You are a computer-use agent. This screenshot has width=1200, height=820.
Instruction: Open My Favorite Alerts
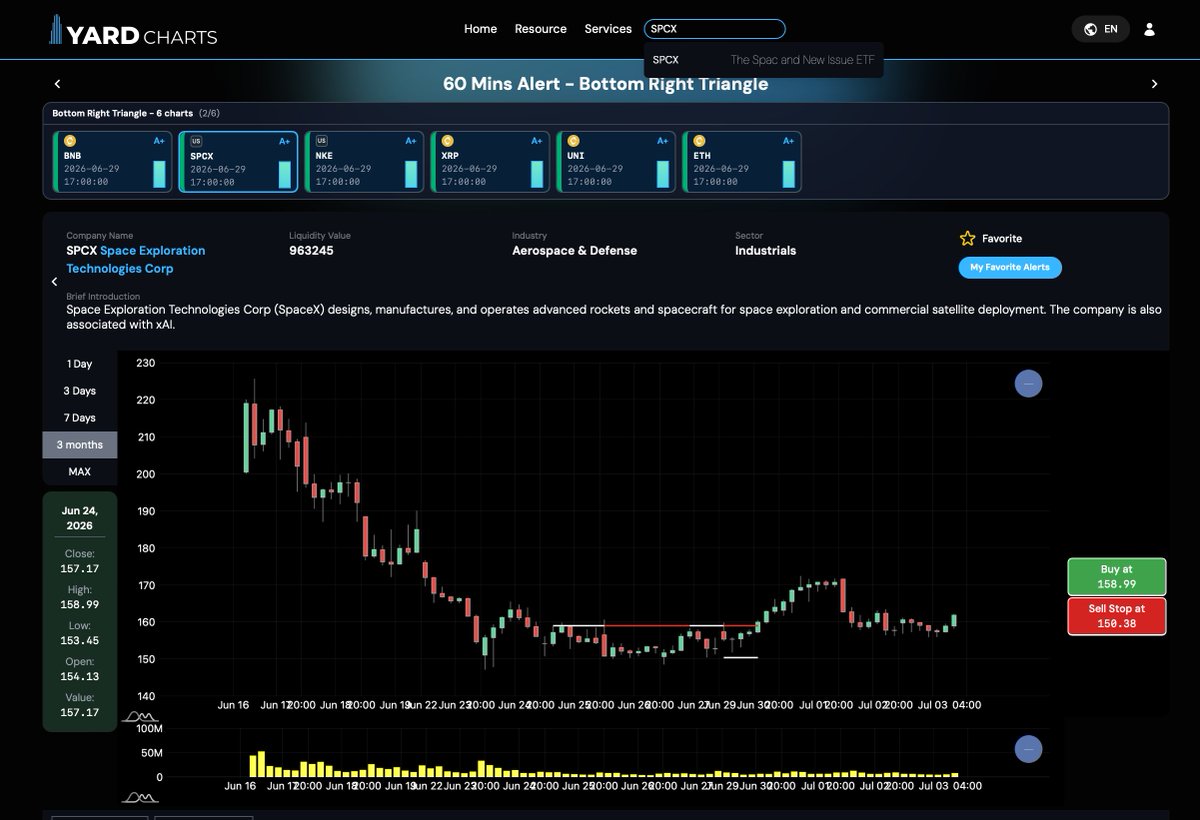point(1010,268)
